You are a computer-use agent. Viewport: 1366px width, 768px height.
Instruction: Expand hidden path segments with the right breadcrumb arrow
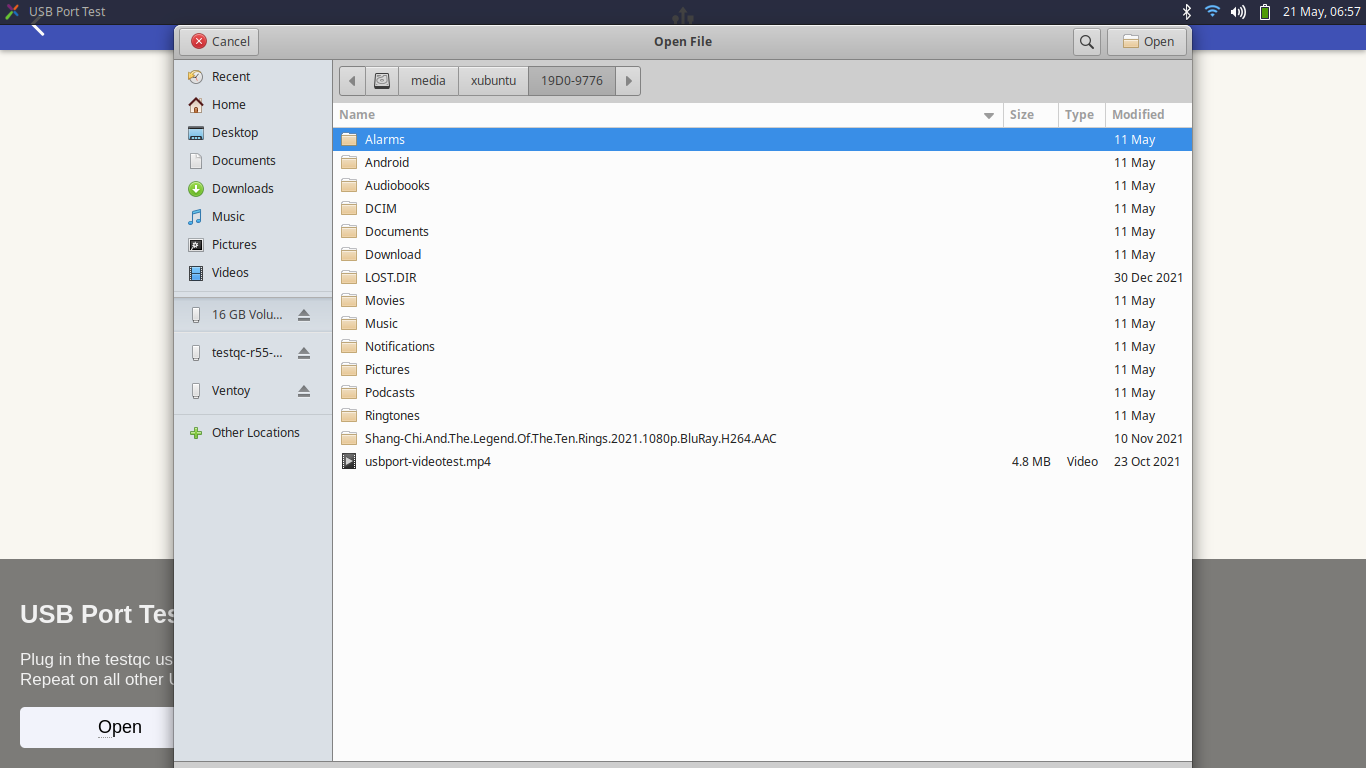(x=628, y=80)
